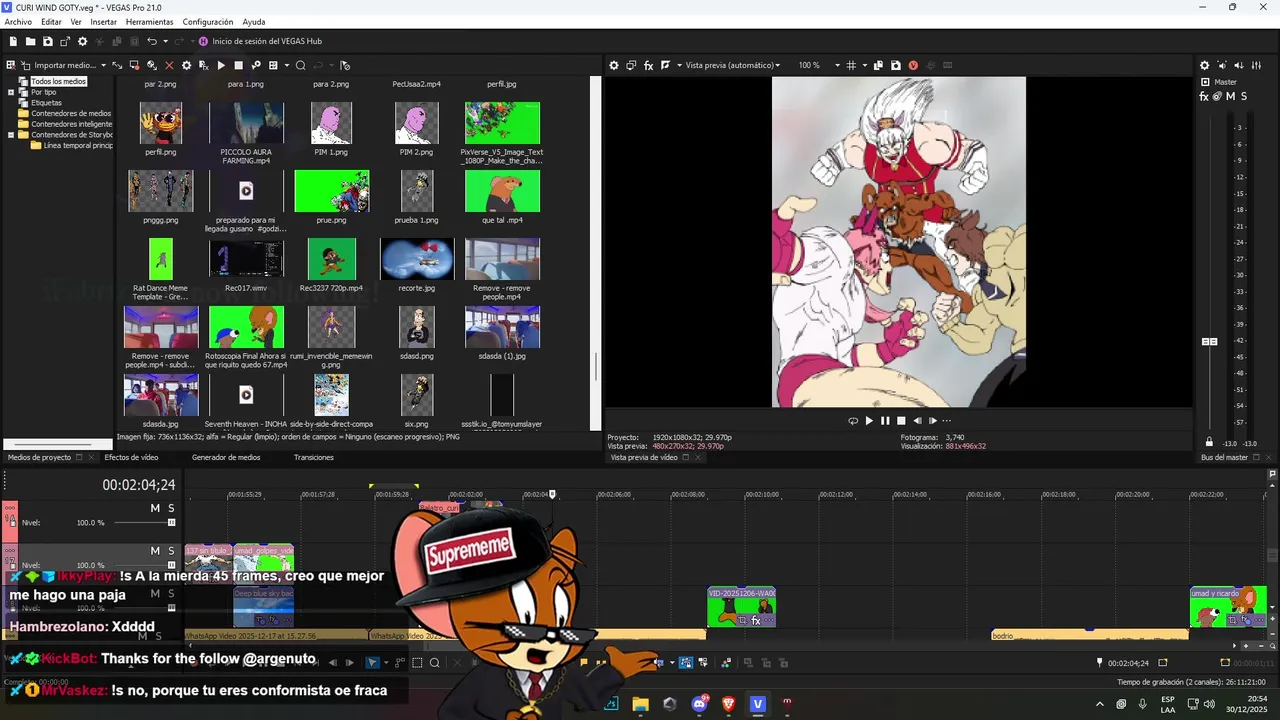
Task: Open project properties gear in main toolbar
Action: pos(83,41)
